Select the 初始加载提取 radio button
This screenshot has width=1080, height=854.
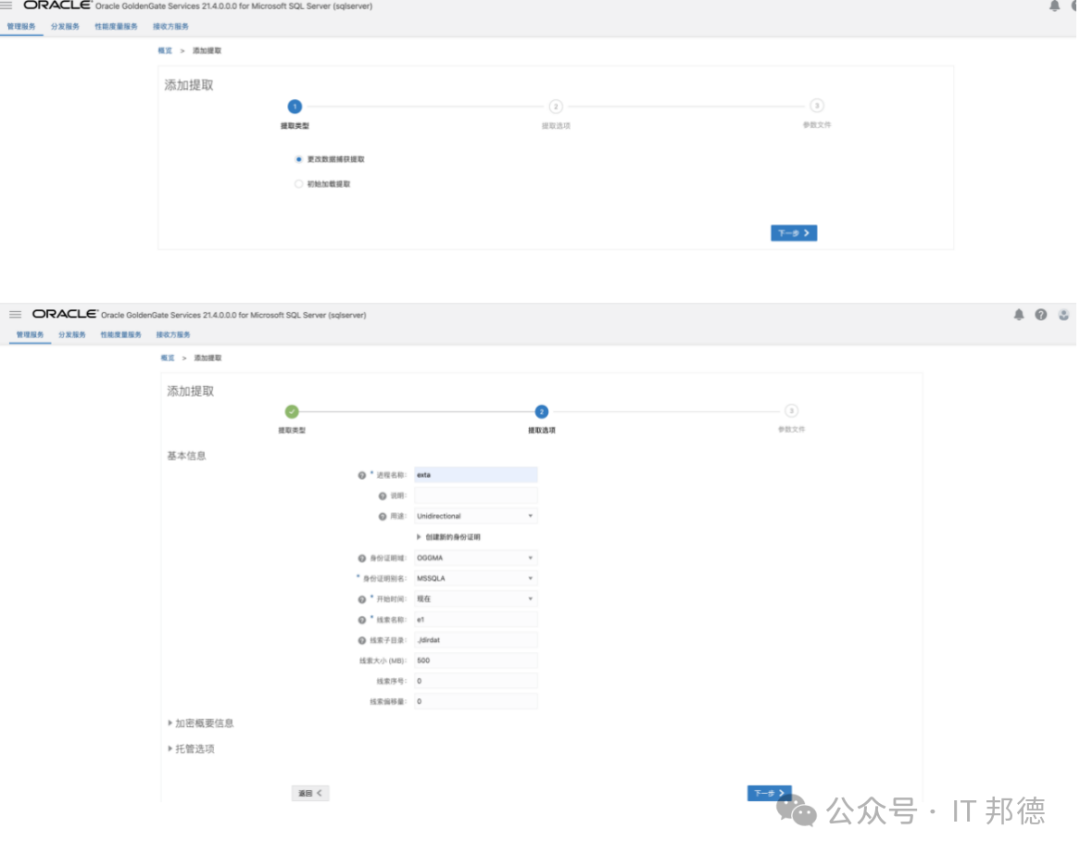click(299, 184)
